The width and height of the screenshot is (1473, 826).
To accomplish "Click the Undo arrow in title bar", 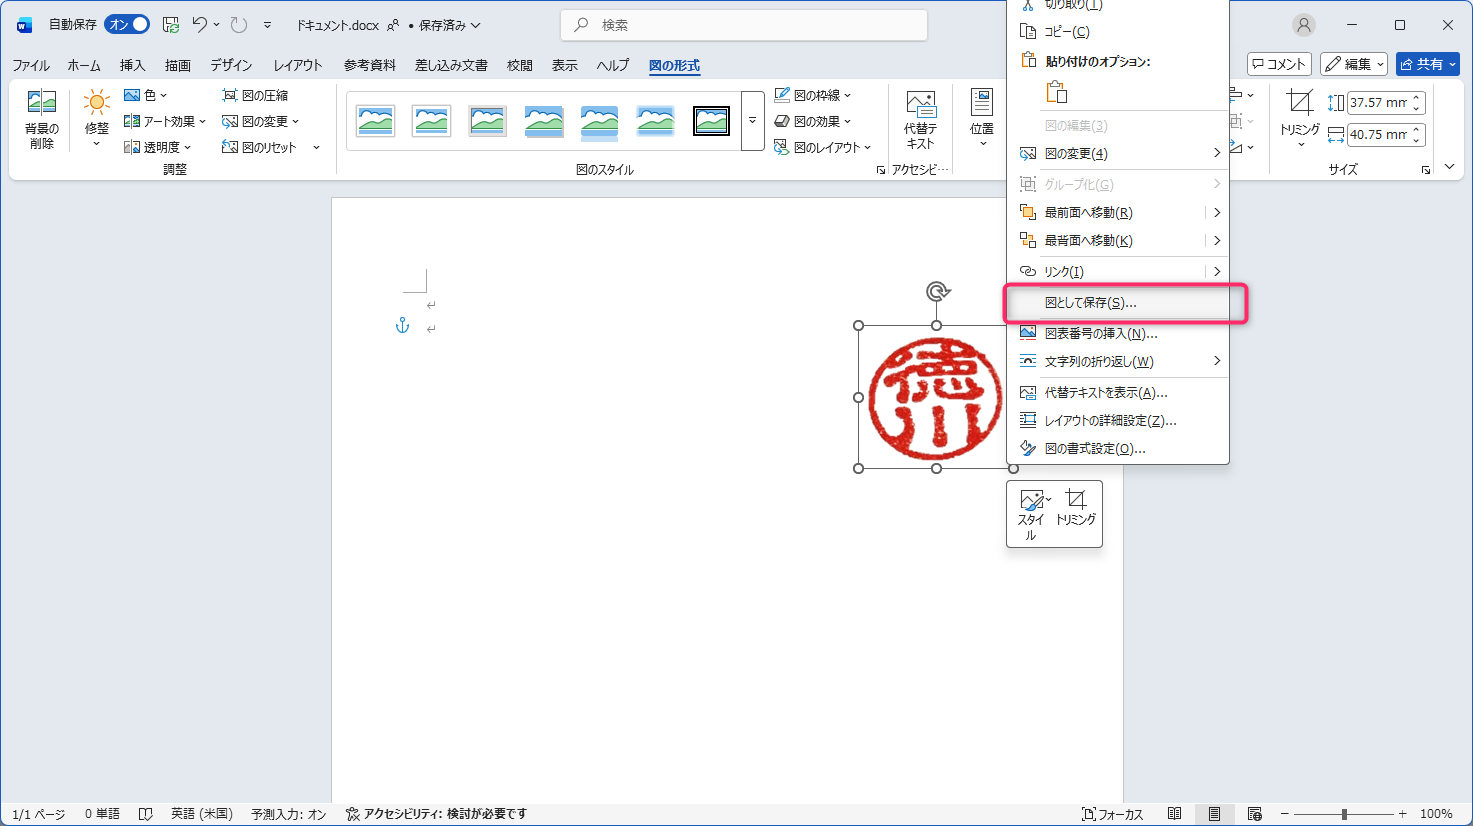I will pyautogui.click(x=200, y=25).
